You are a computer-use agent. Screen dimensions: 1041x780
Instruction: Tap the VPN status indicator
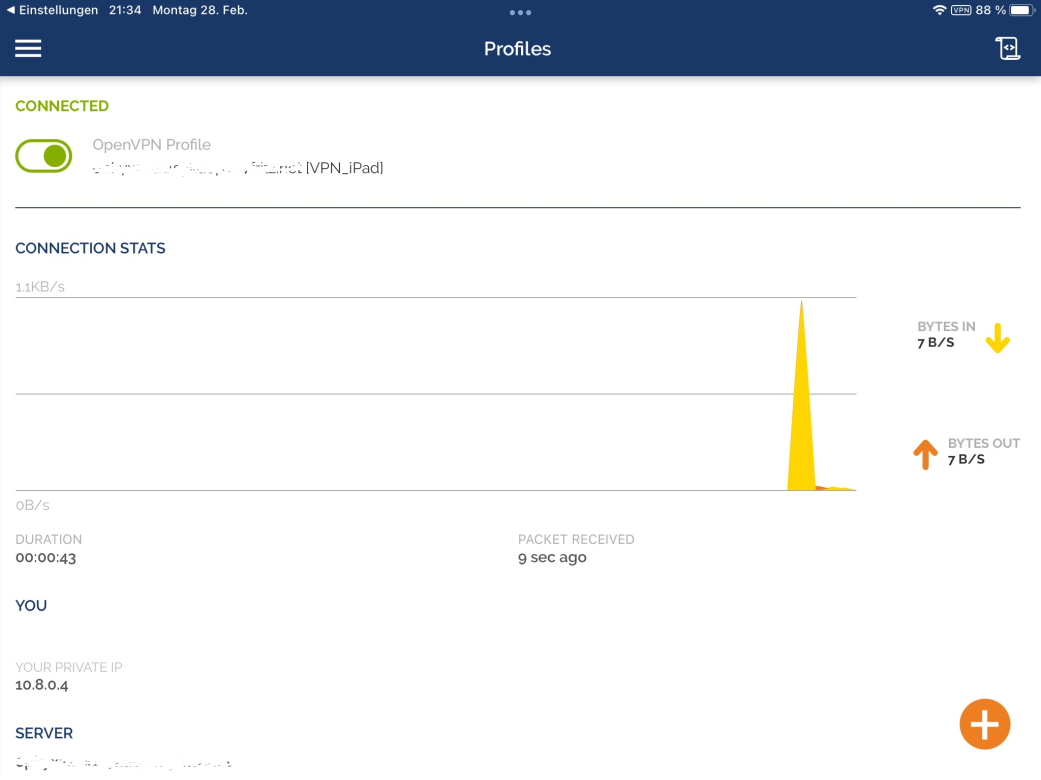tap(960, 10)
